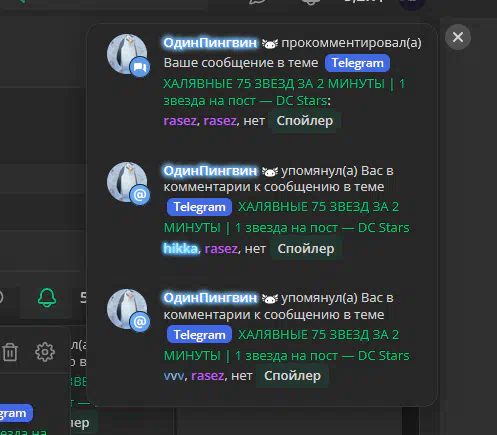Screen dimensions: 497x435
Task: Click the Telegram tag in the second notification
Action: pyautogui.click(x=199, y=207)
